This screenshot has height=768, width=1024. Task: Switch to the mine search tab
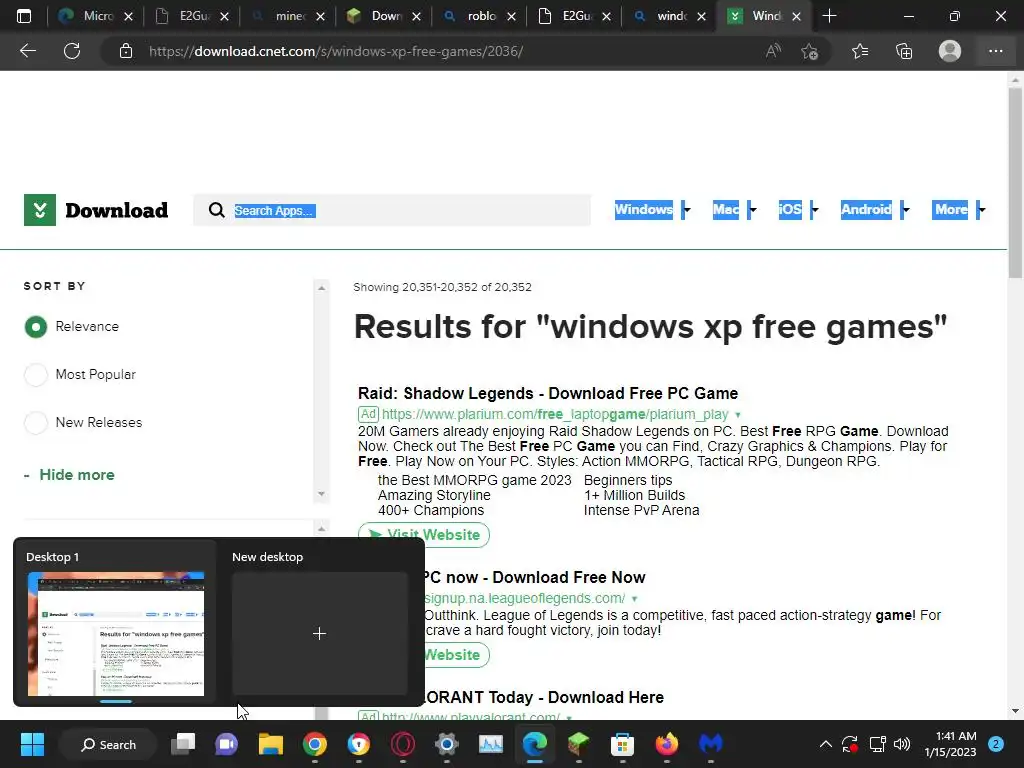[287, 16]
